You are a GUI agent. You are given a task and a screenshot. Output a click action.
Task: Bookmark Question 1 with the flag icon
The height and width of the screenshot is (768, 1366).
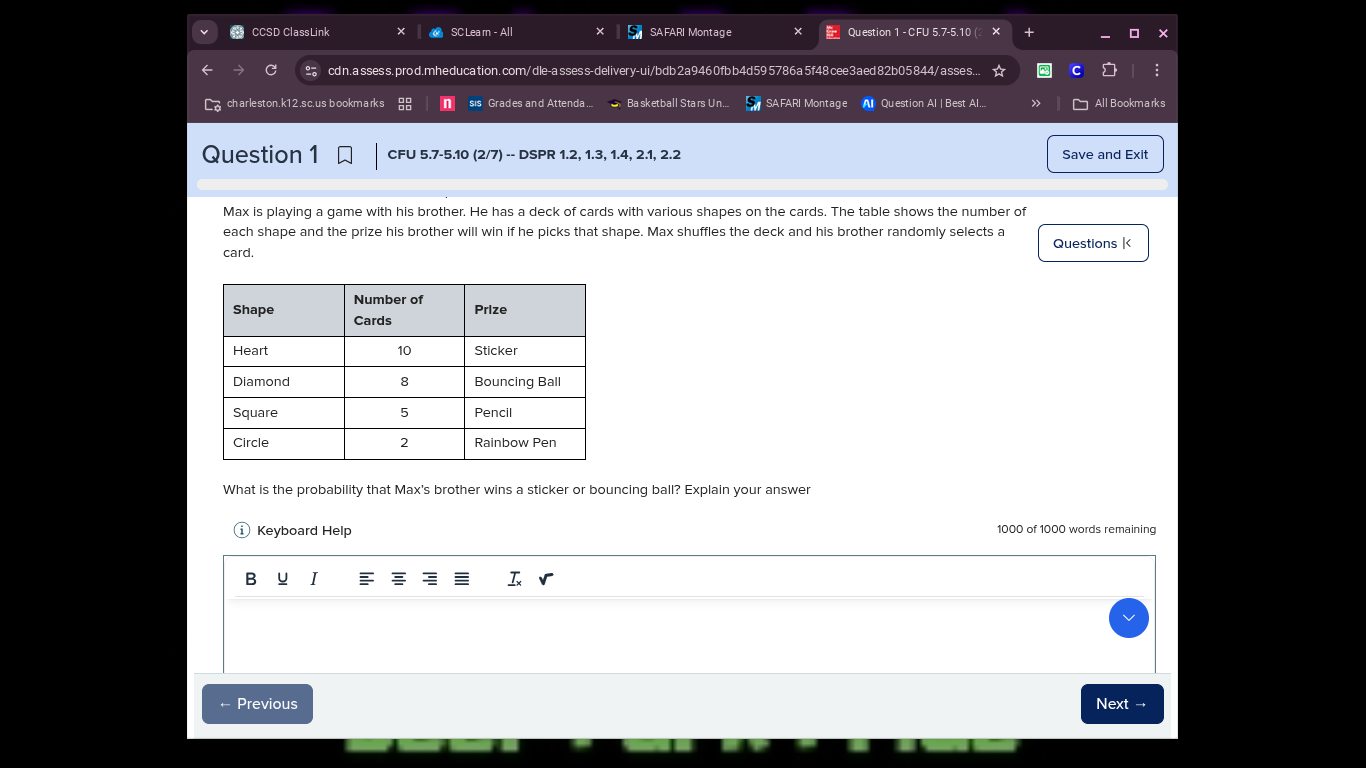(x=345, y=155)
